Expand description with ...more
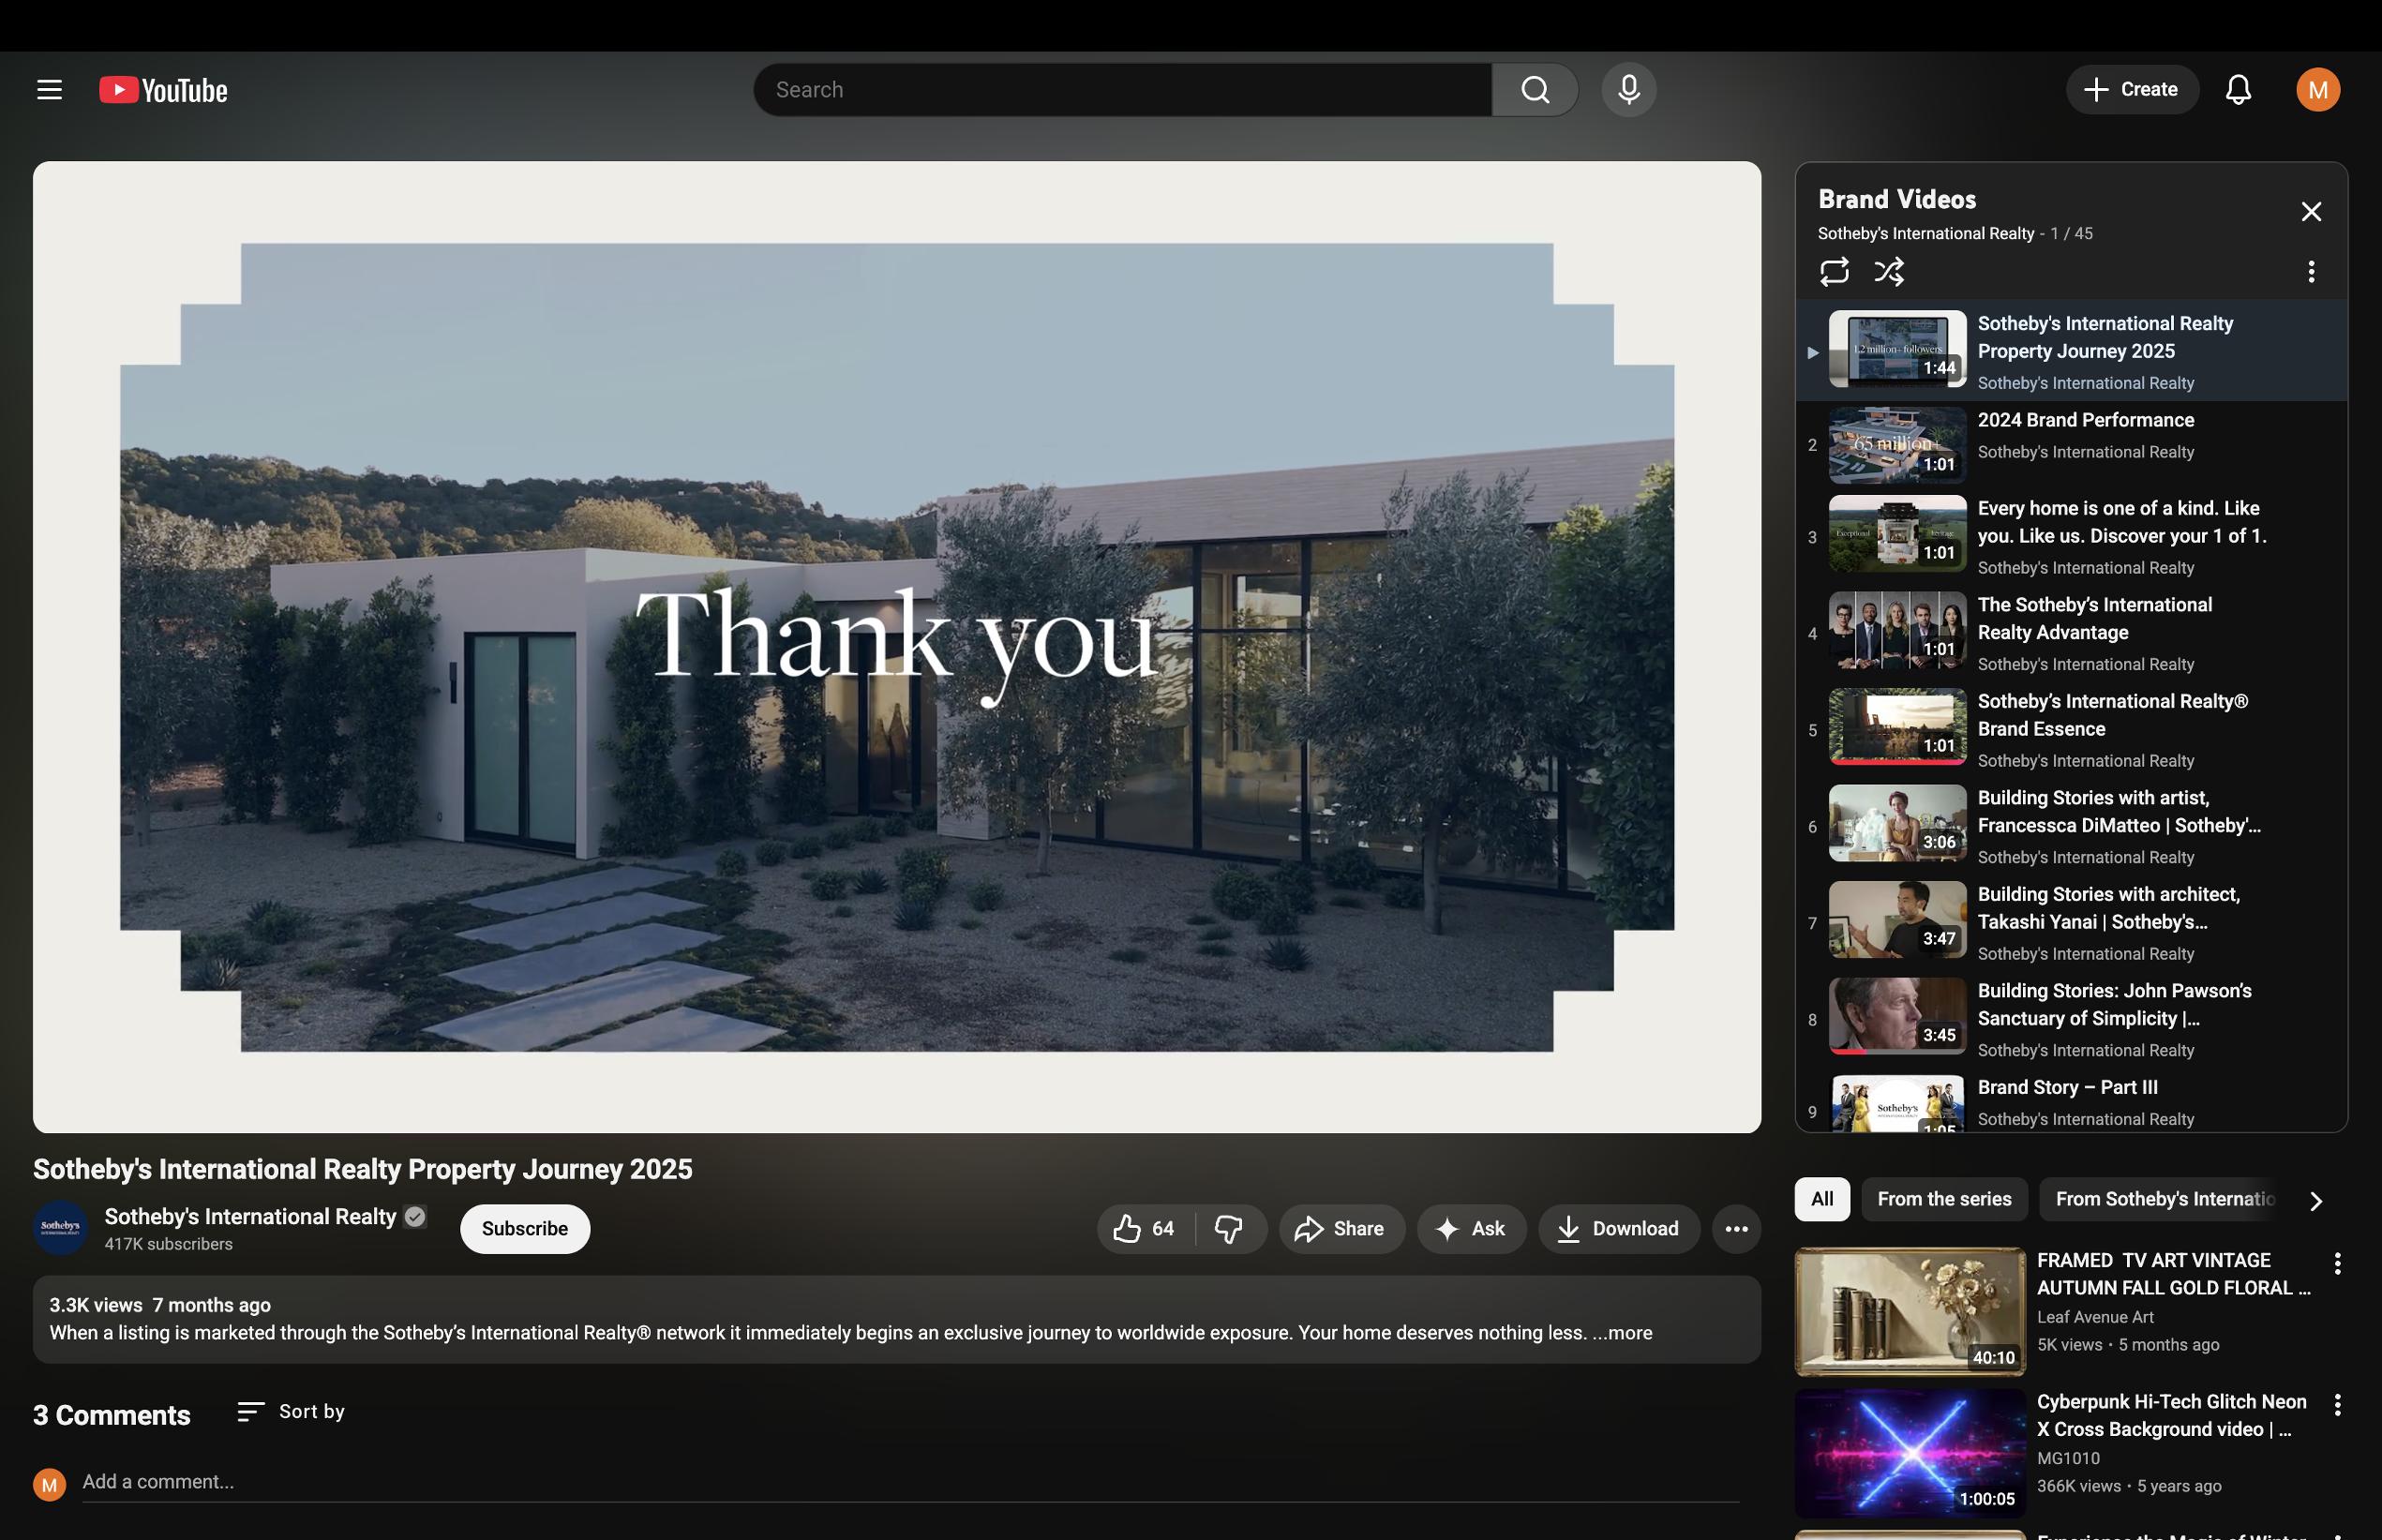 pos(1622,1332)
